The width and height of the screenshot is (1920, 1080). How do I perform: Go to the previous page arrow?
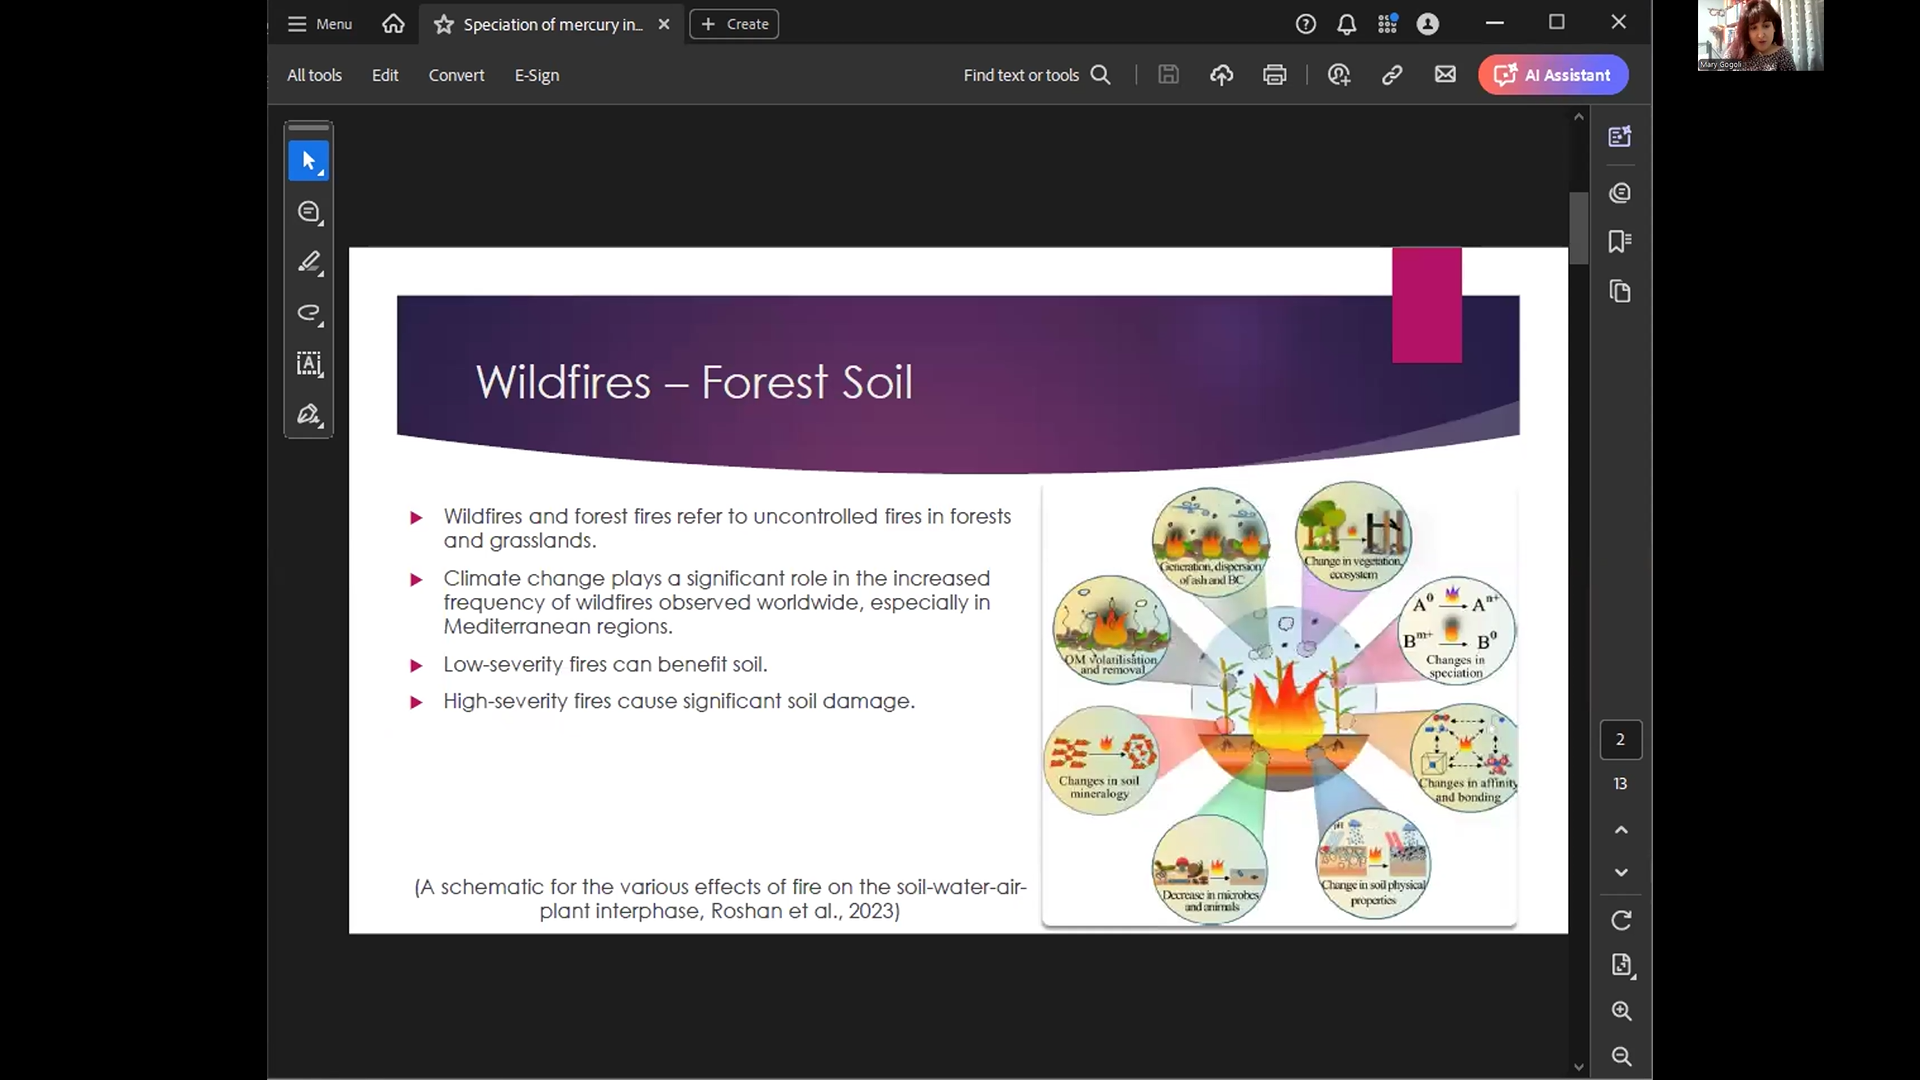coord(1621,830)
